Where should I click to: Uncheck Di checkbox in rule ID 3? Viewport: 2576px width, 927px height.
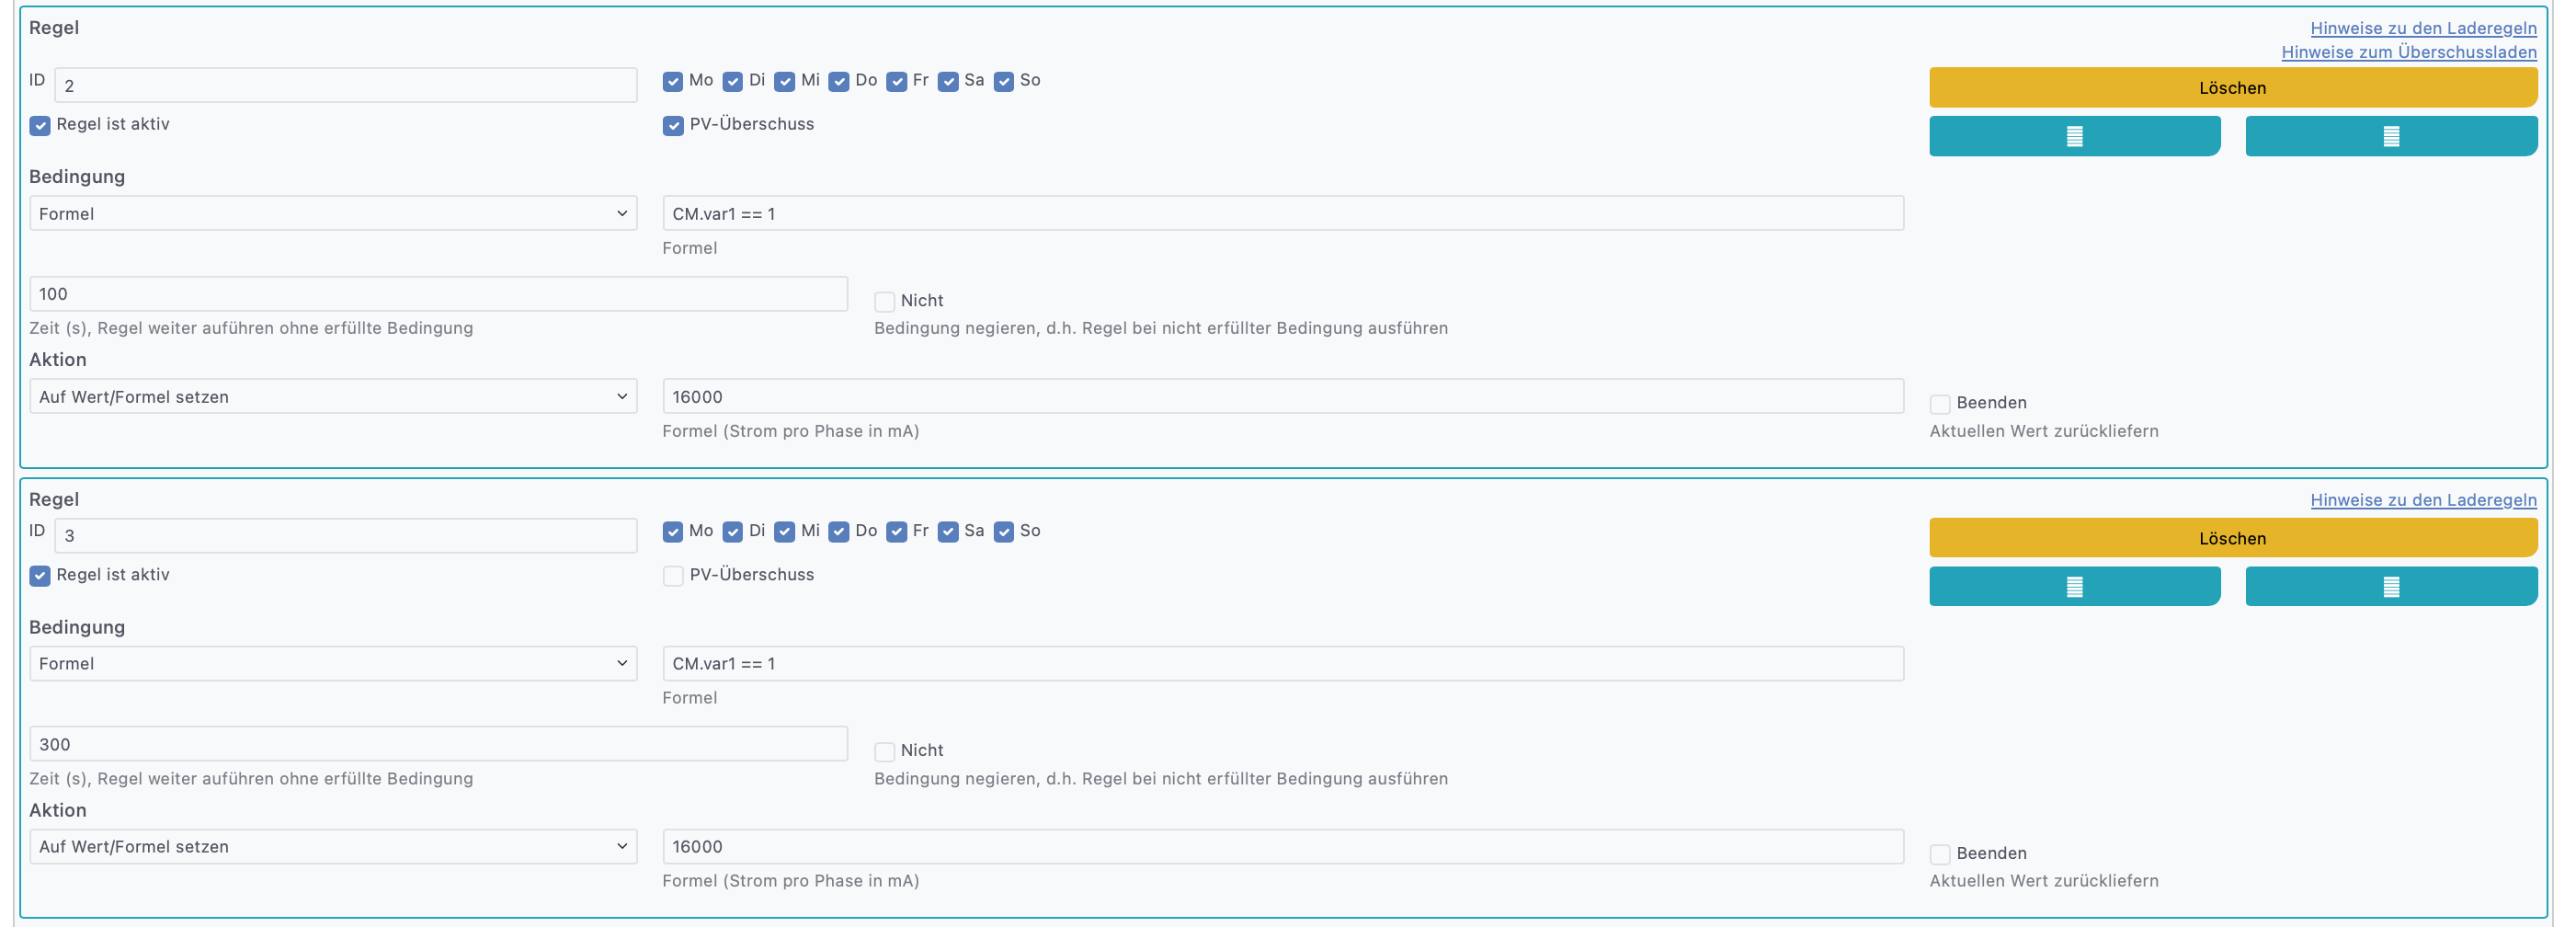coord(733,531)
